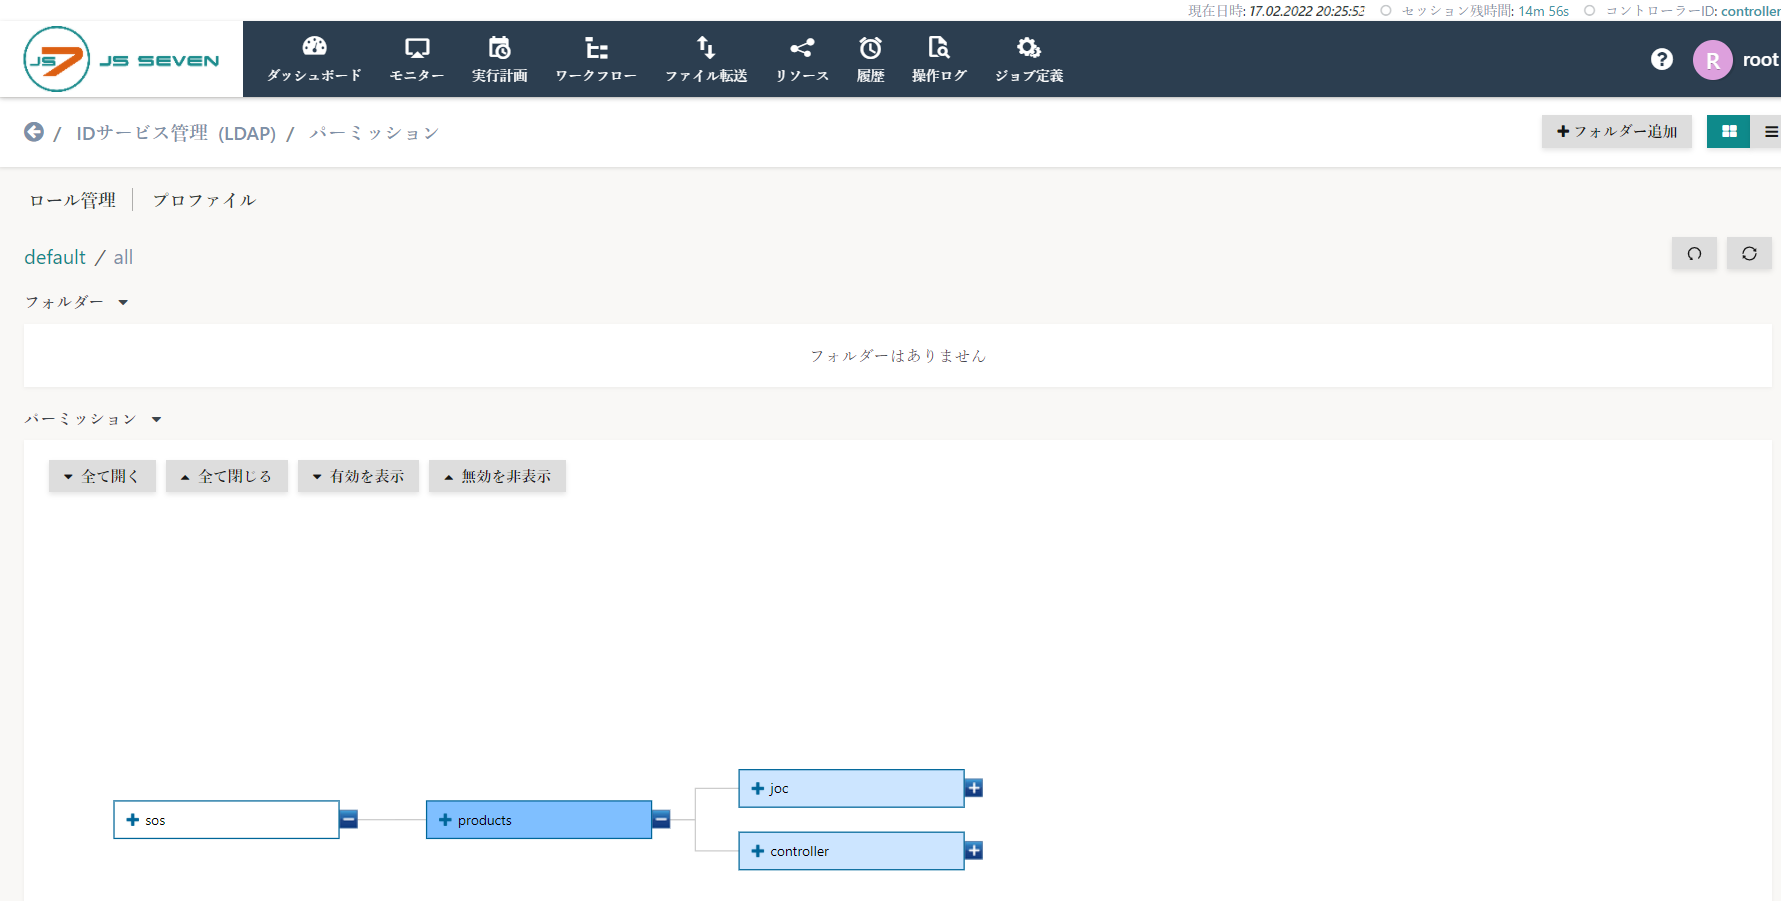The image size is (1781, 901).
Task: Open the 操作ログ view
Action: point(938,58)
